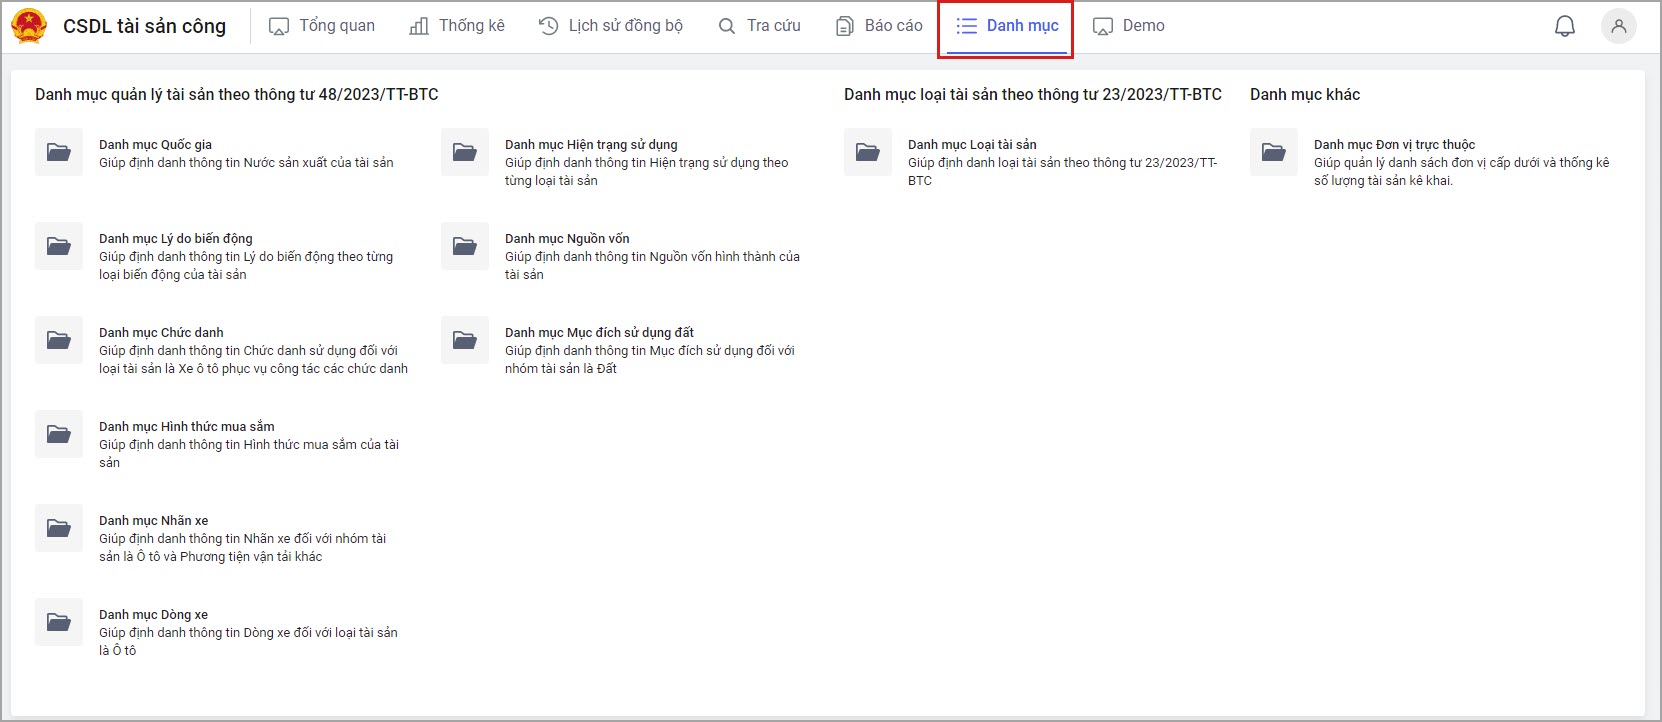
Task: Click folder icon for Danh mục Chức danh
Action: [59, 340]
